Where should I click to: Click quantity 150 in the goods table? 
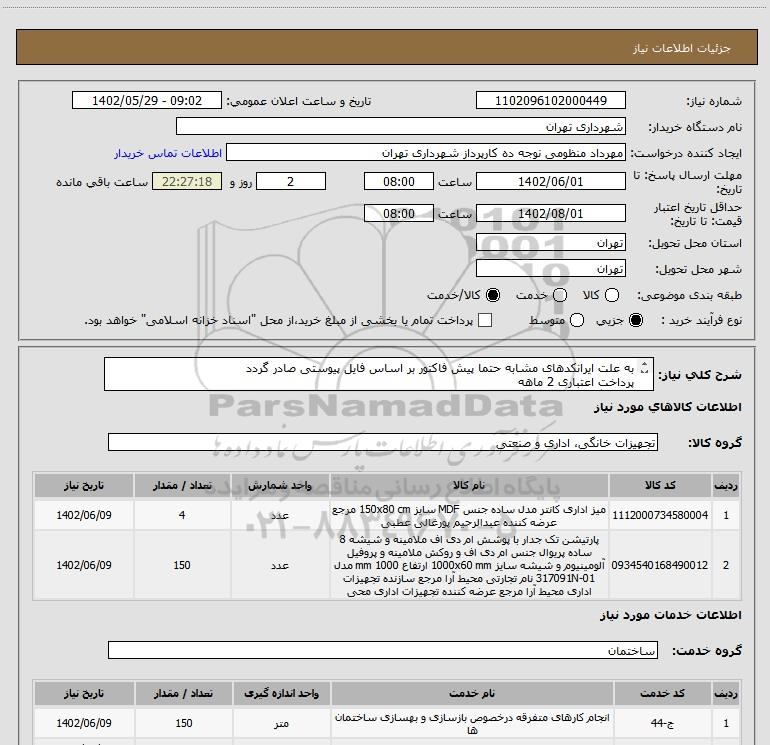tap(182, 565)
